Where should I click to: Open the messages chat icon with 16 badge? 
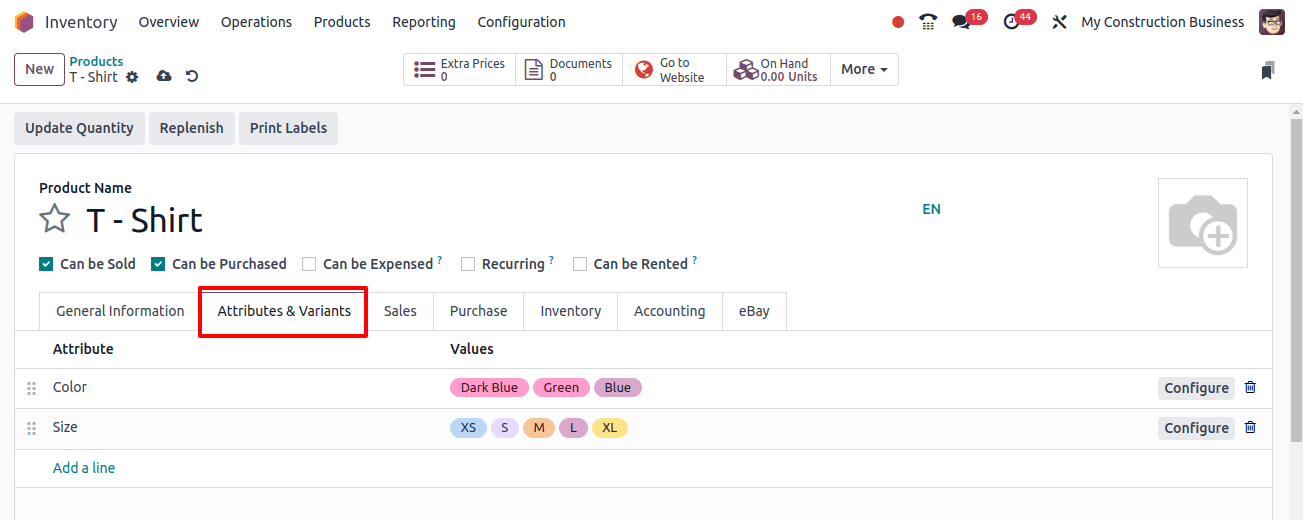(x=962, y=22)
